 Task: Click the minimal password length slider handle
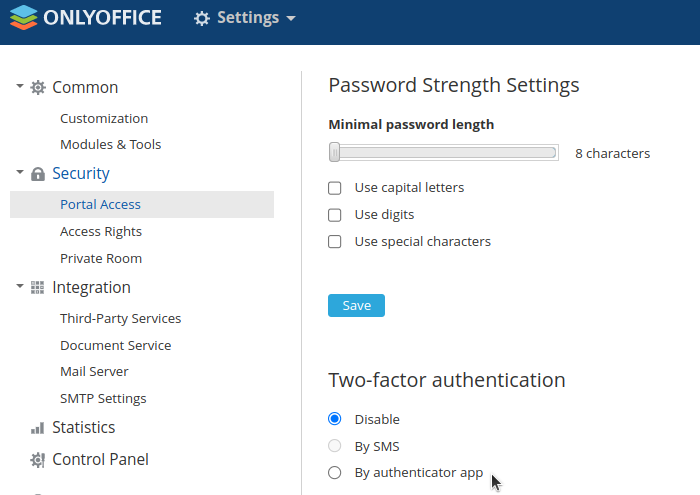pos(334,152)
